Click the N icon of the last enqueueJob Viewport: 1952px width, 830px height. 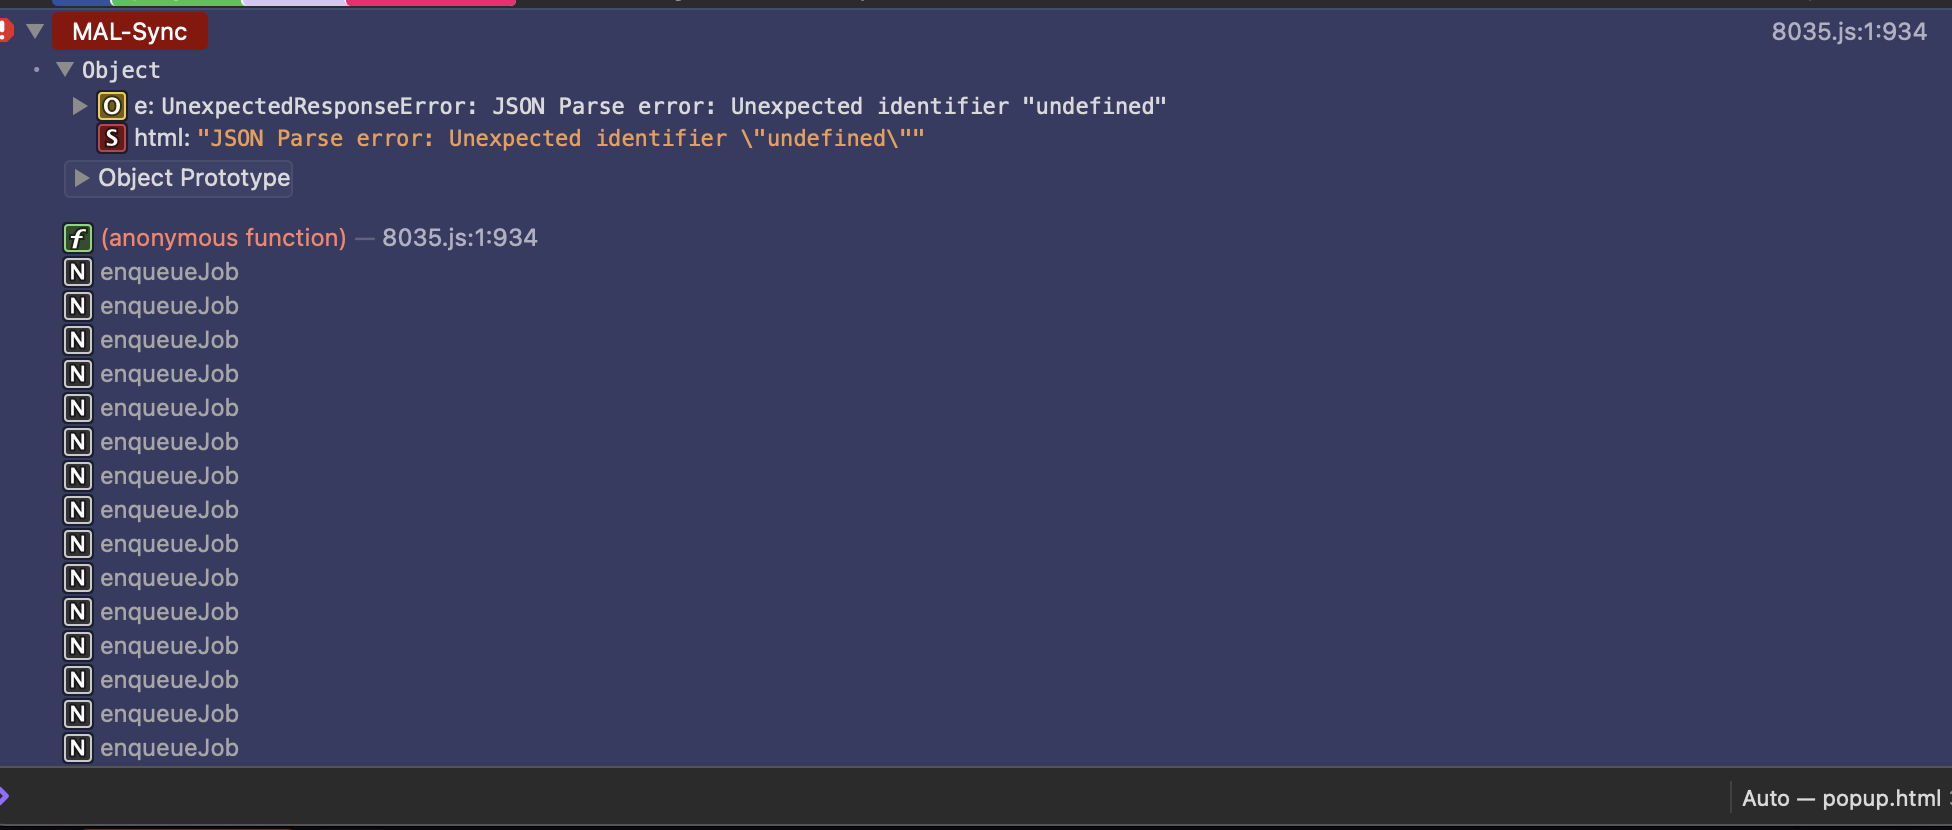[x=78, y=748]
